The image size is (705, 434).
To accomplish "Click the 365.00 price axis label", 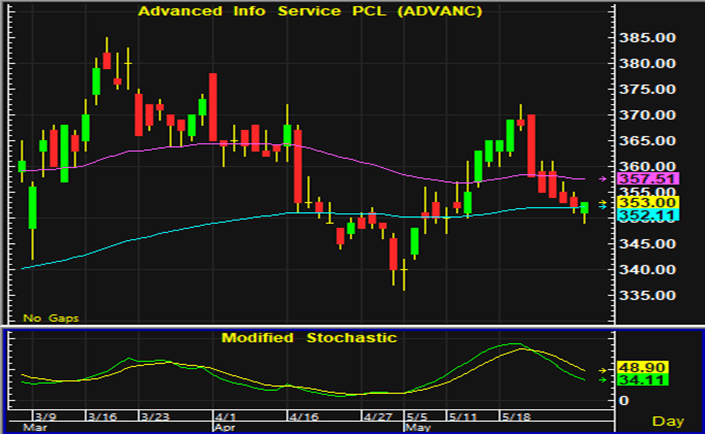I will (647, 141).
